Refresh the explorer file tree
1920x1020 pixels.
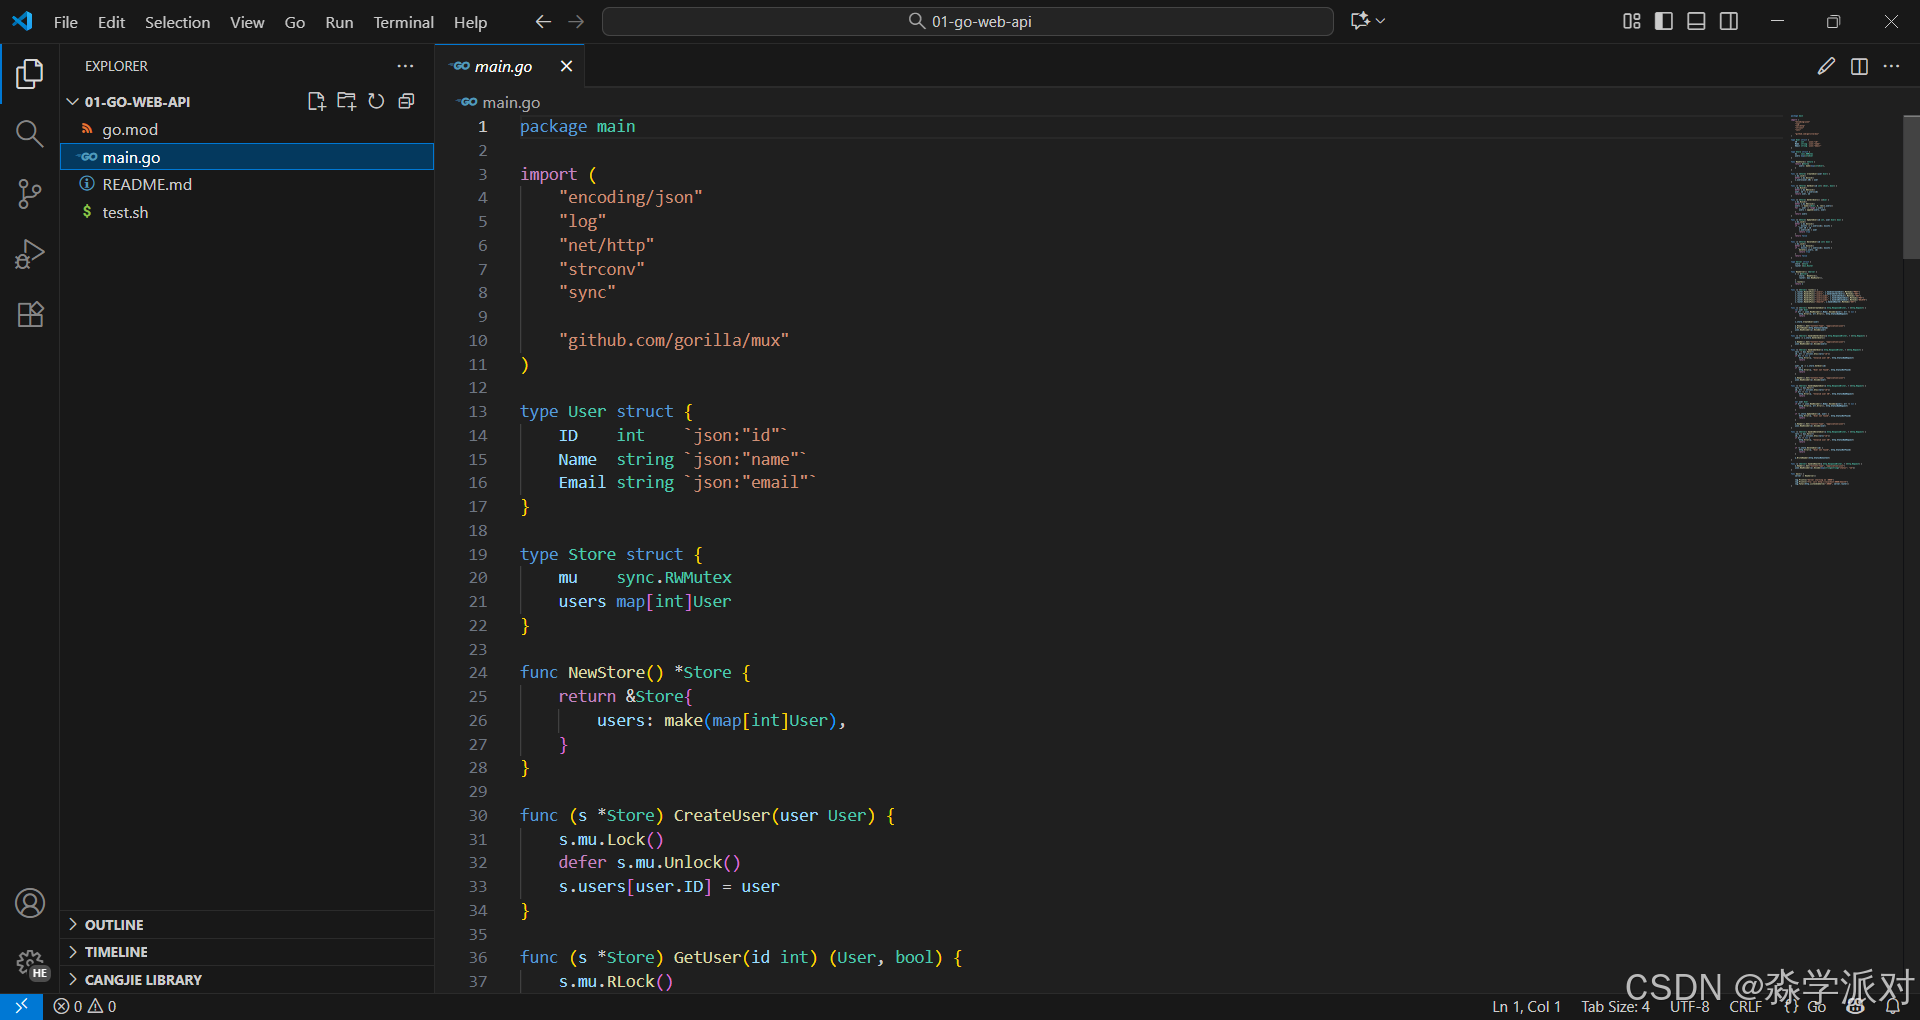coord(376,101)
